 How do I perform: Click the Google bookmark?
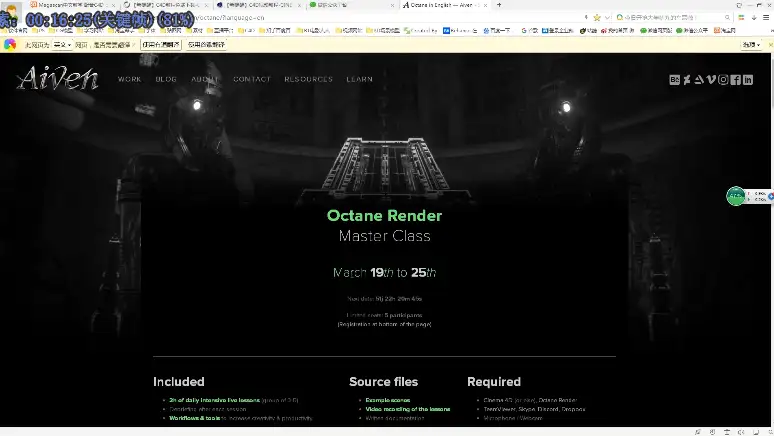pyautogui.click(x=530, y=31)
